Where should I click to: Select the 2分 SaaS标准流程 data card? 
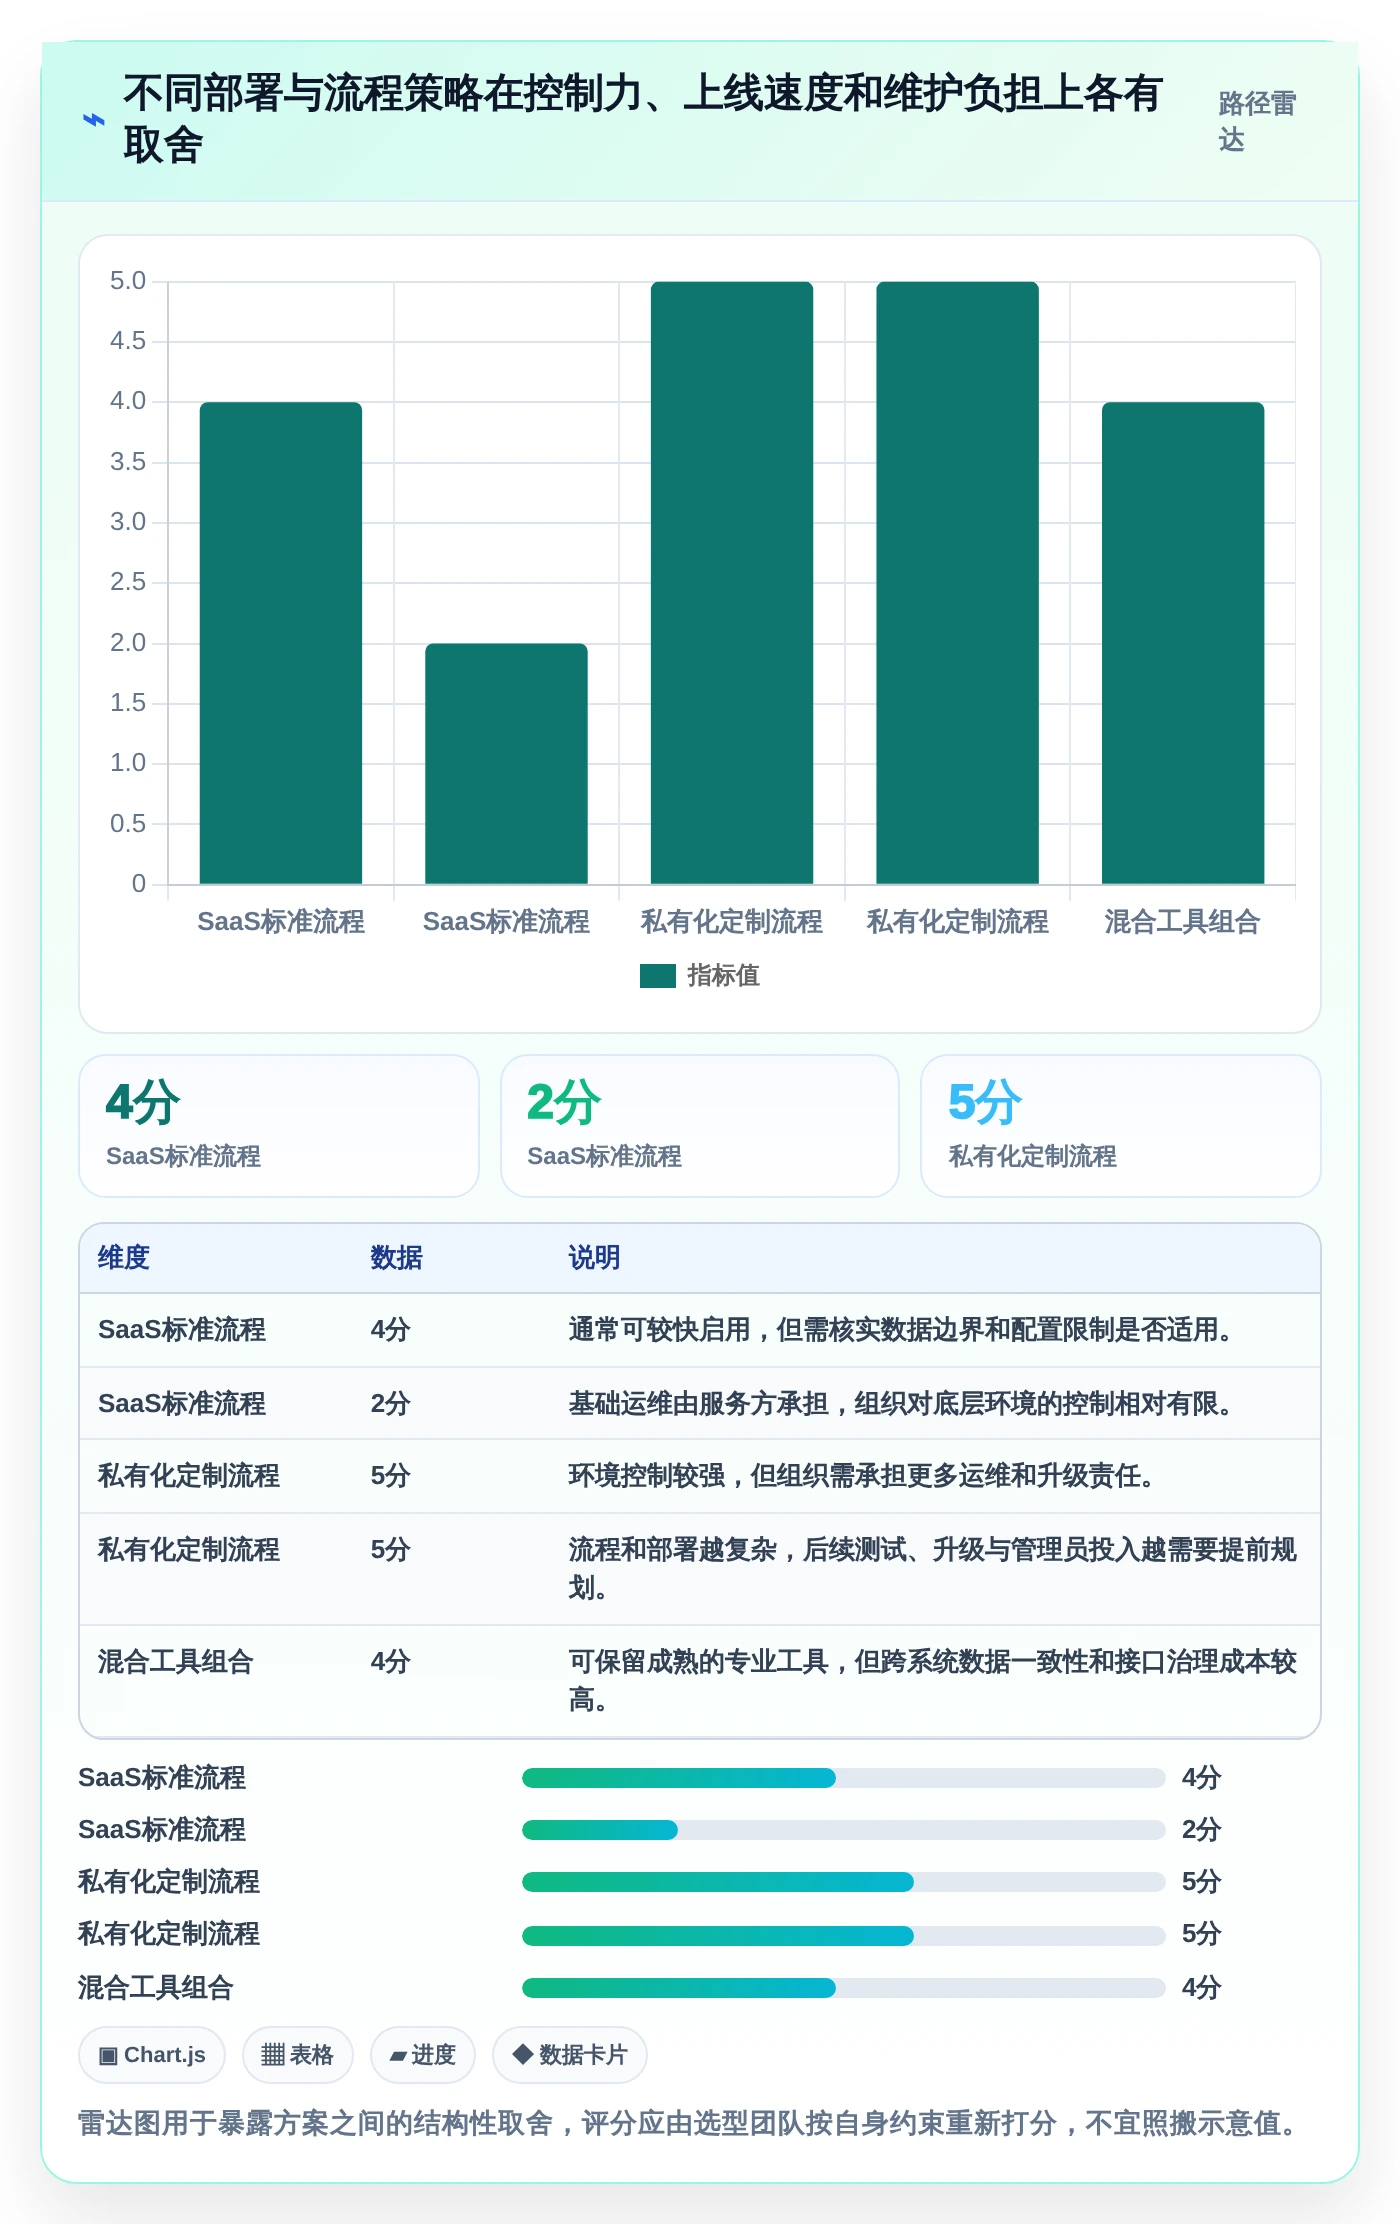click(700, 1126)
